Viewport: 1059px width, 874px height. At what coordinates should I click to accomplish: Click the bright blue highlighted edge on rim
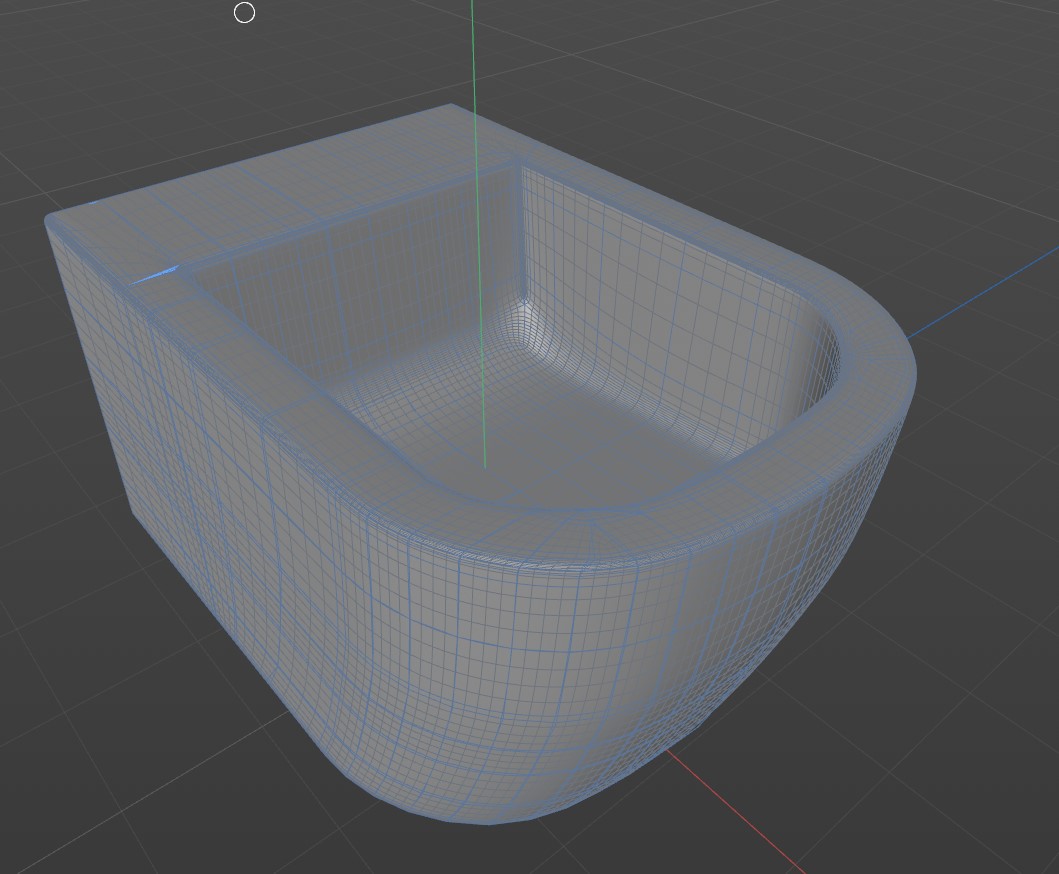click(153, 275)
